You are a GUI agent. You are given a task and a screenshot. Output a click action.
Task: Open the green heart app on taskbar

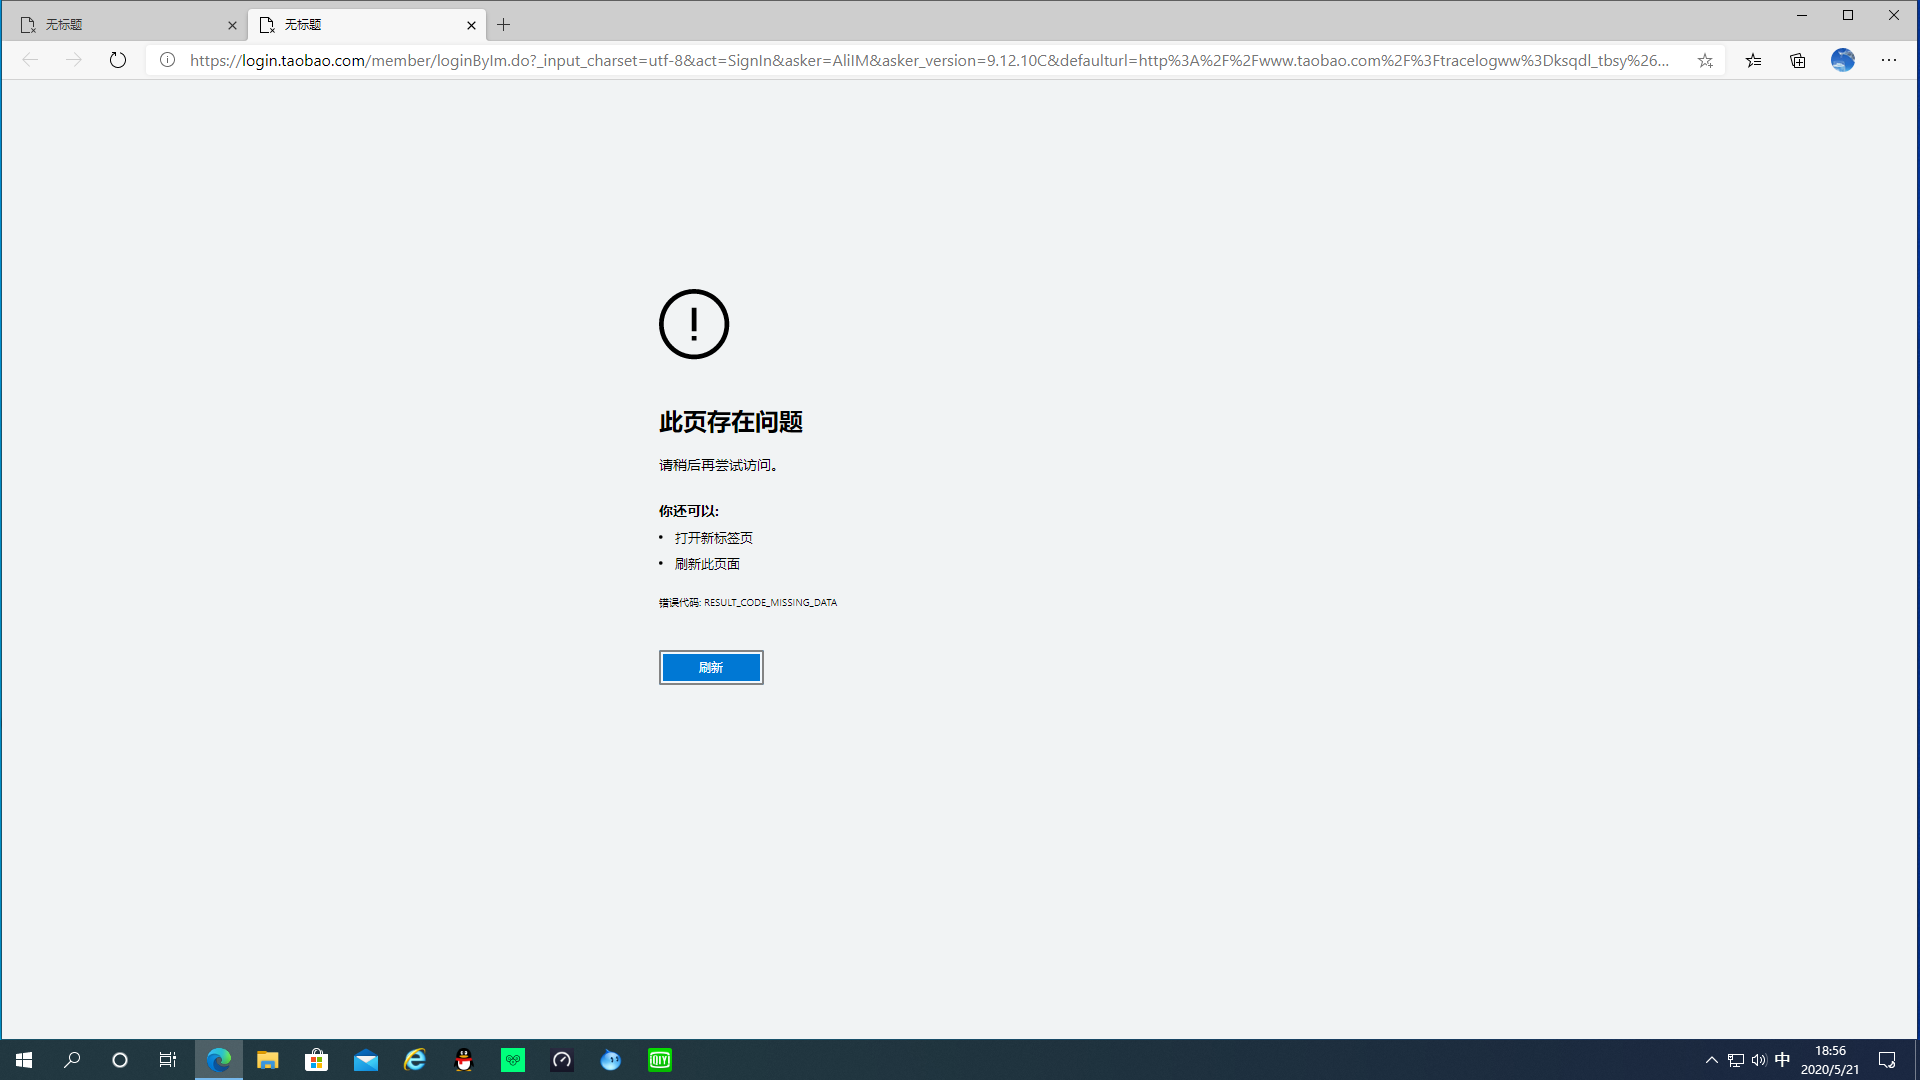point(513,1060)
